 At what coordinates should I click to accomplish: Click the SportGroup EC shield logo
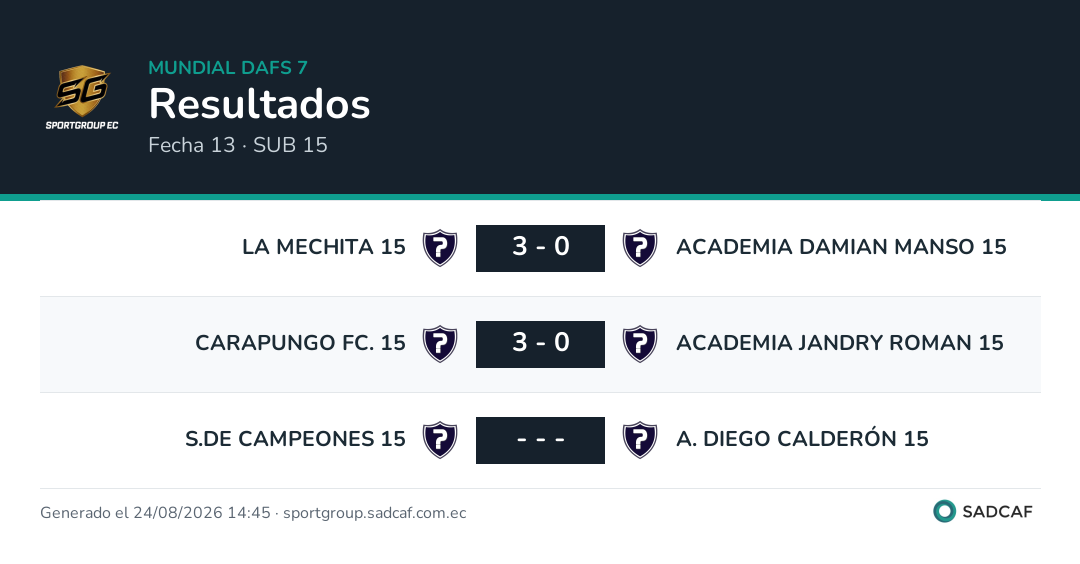tap(82, 96)
